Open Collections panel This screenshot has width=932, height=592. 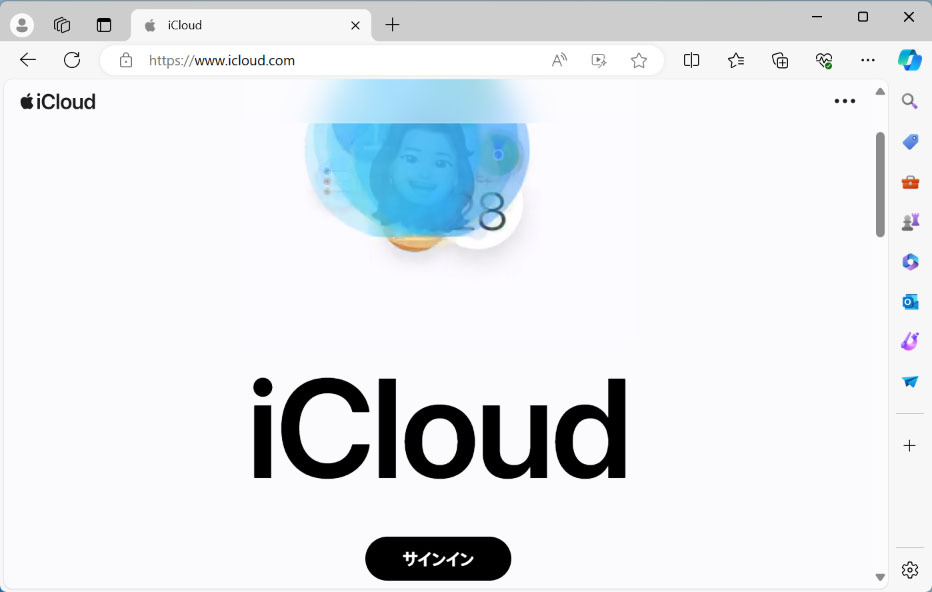[x=780, y=60]
